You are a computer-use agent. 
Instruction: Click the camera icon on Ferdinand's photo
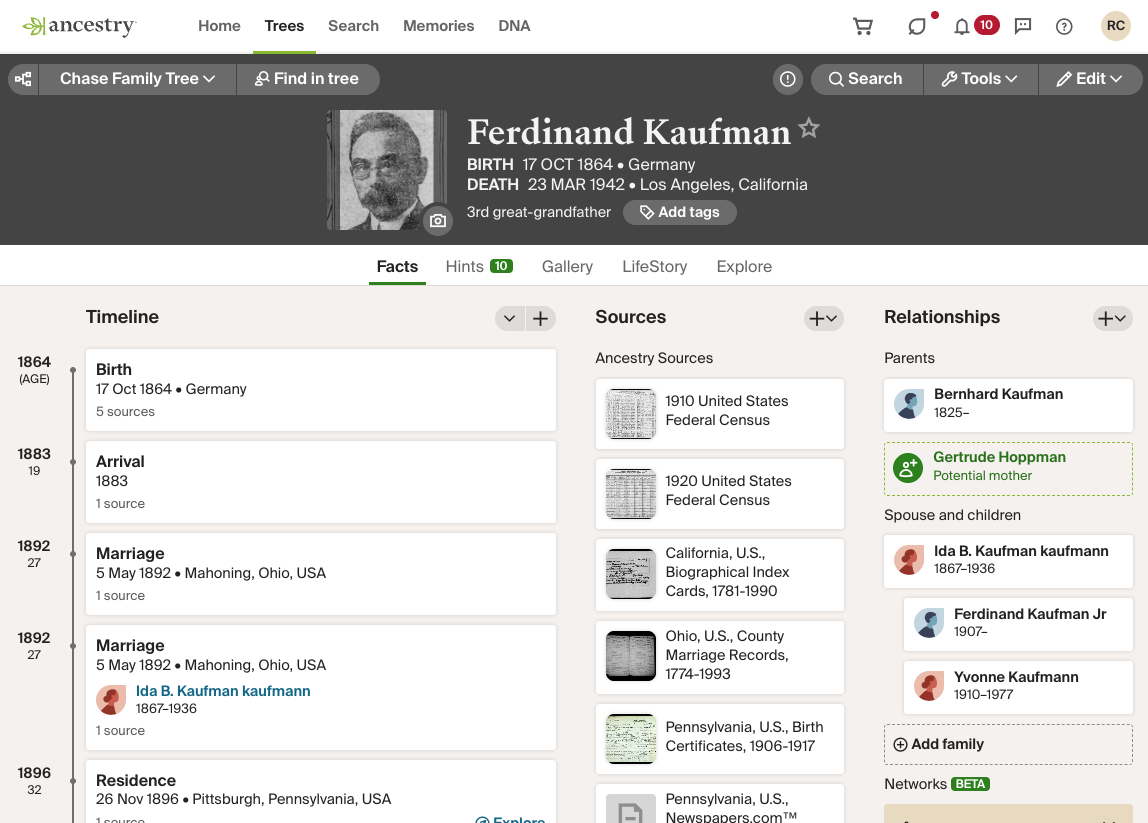pos(438,220)
